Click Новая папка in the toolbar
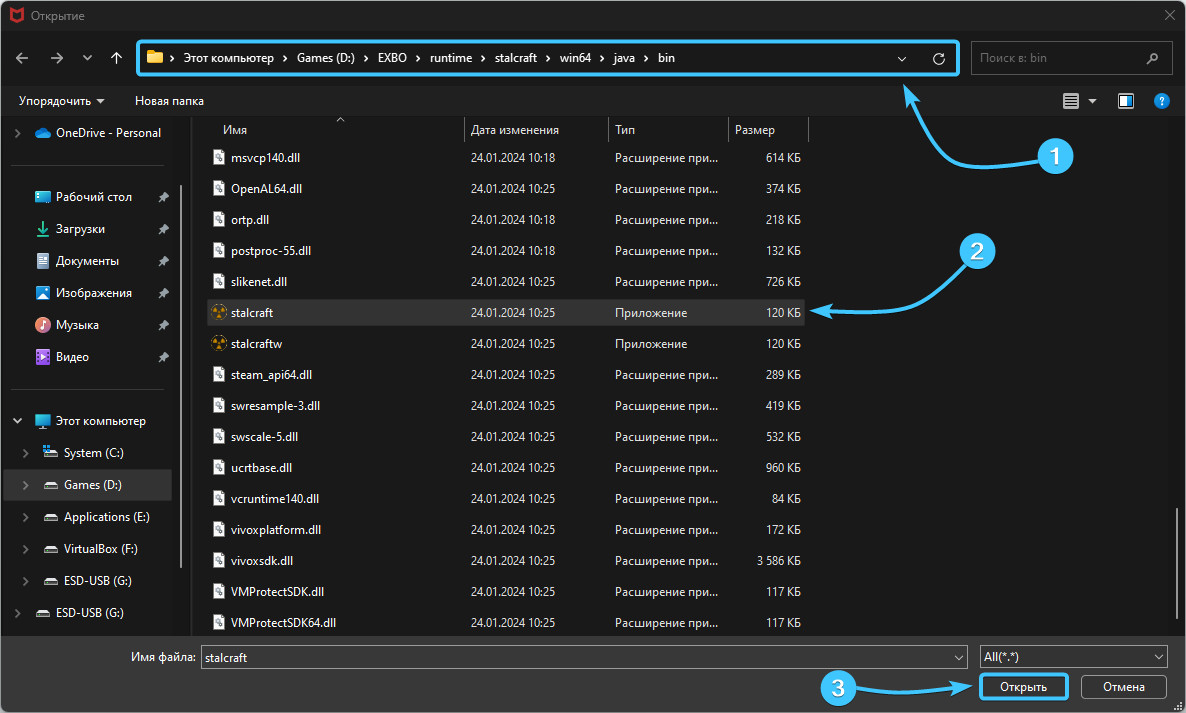Viewport: 1186px width, 713px height. 169,101
